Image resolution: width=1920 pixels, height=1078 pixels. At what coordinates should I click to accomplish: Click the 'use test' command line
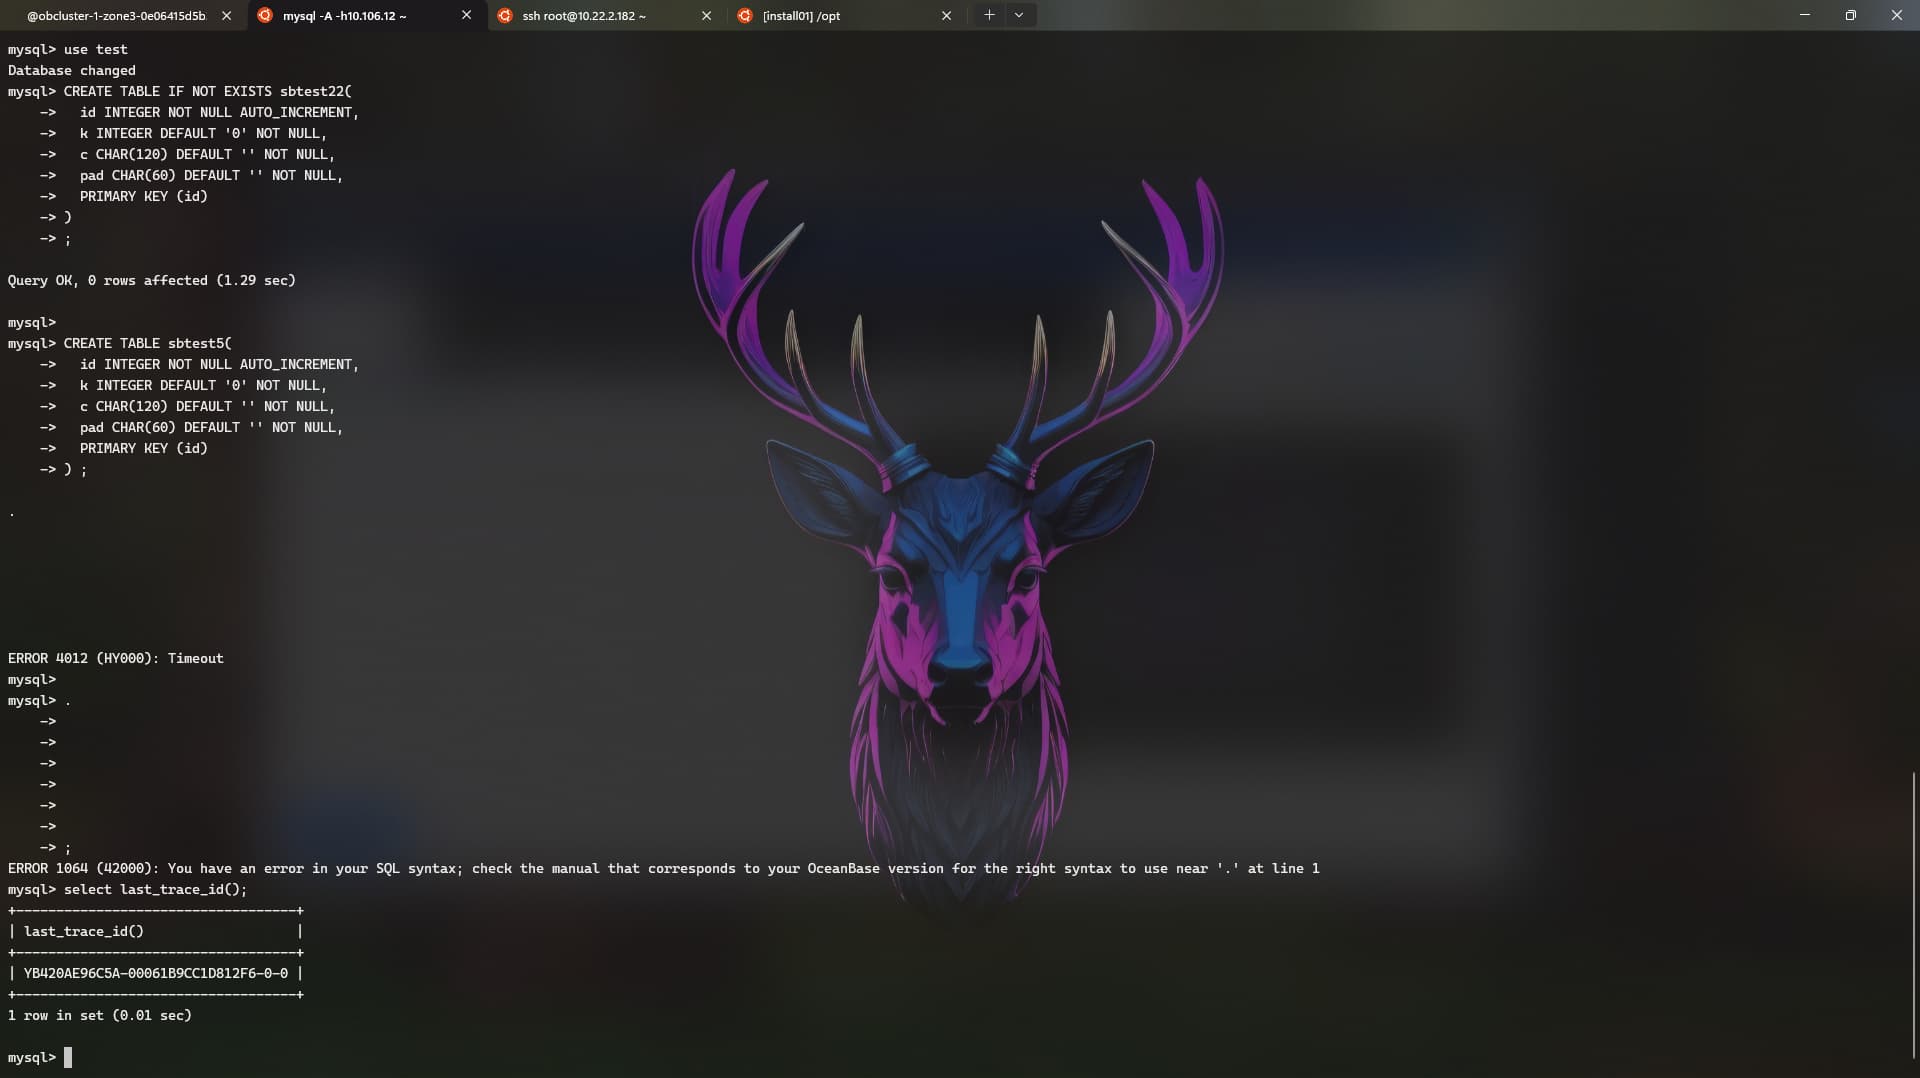click(x=68, y=49)
